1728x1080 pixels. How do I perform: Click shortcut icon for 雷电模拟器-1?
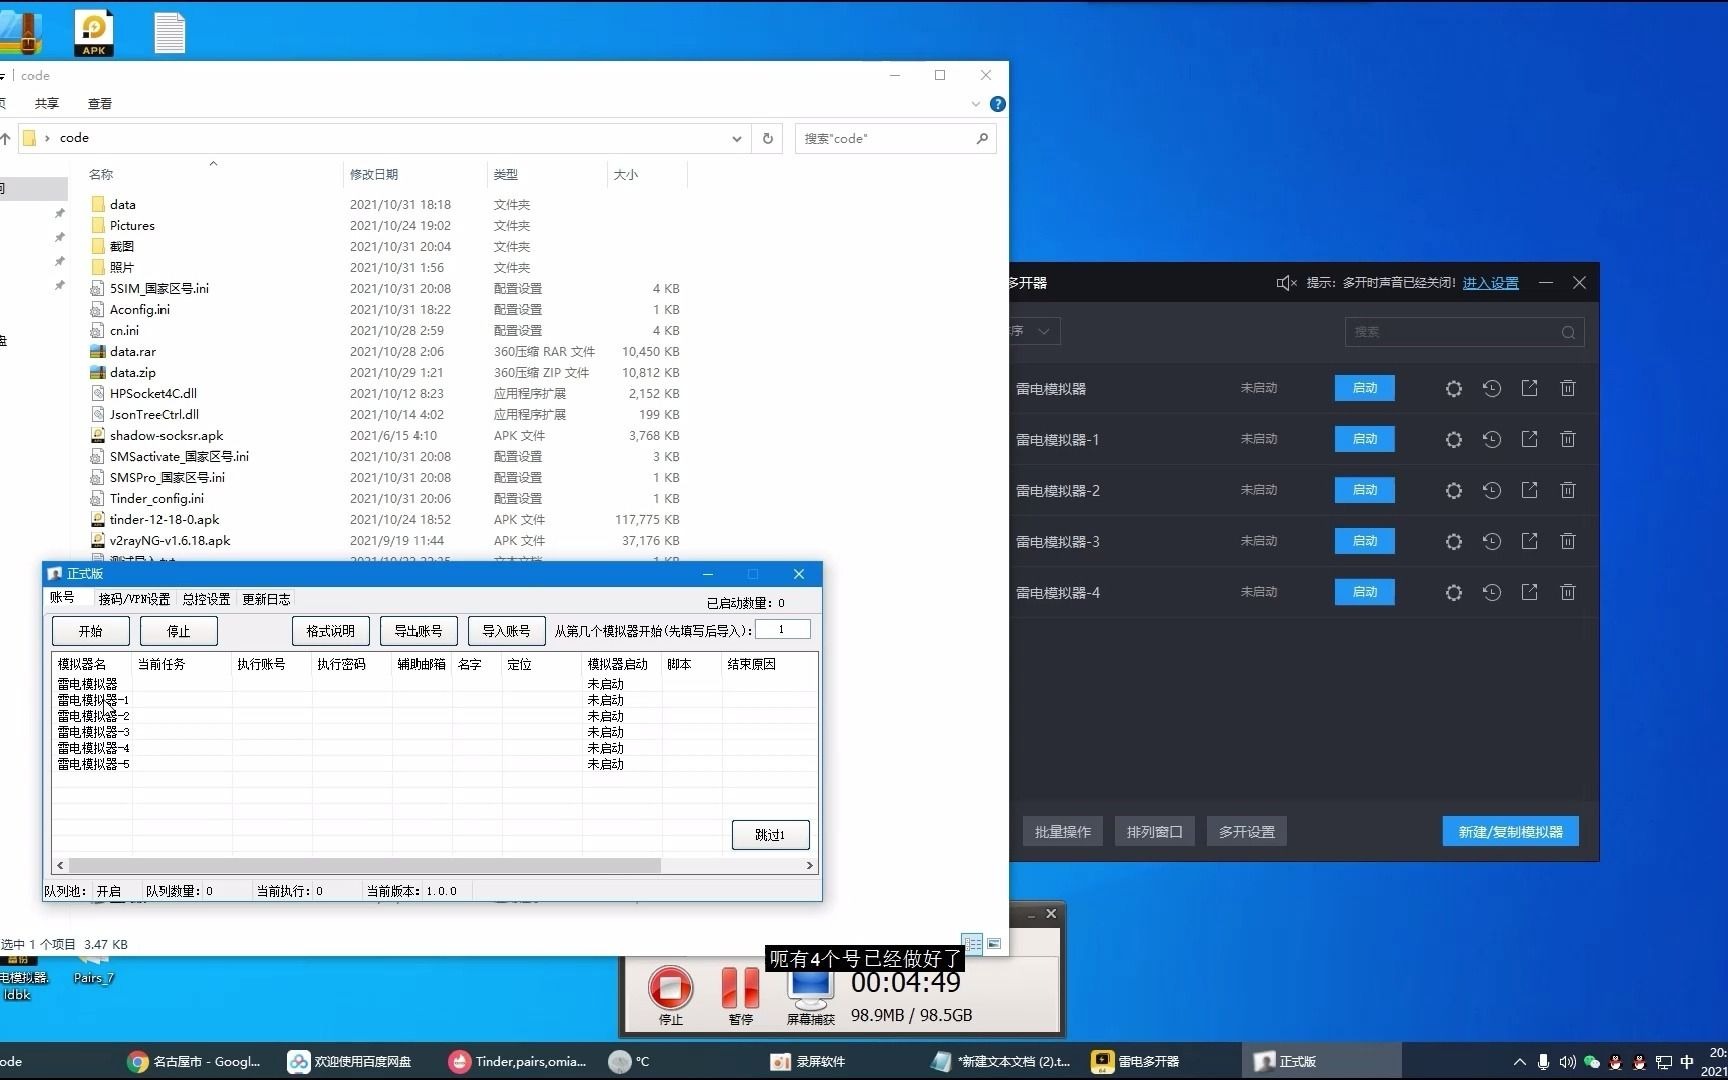1530,439
